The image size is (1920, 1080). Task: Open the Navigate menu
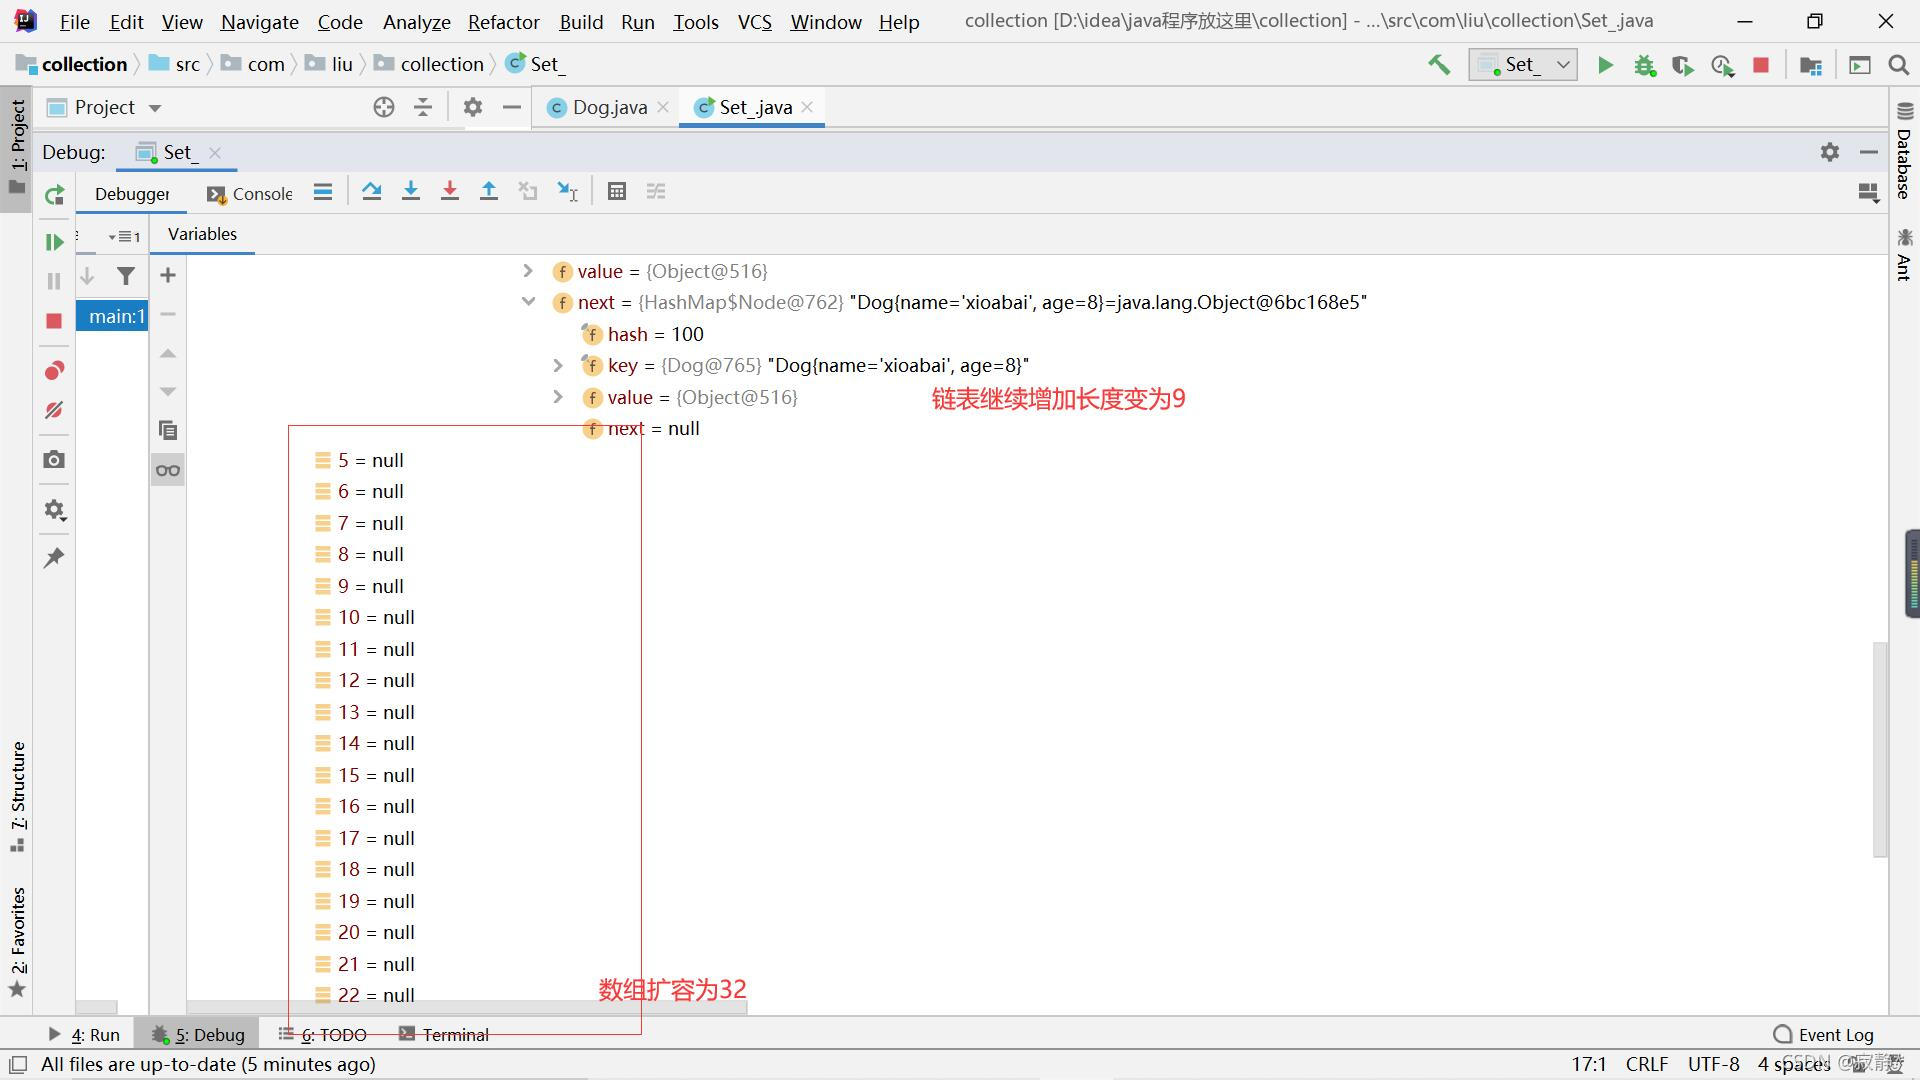click(259, 21)
